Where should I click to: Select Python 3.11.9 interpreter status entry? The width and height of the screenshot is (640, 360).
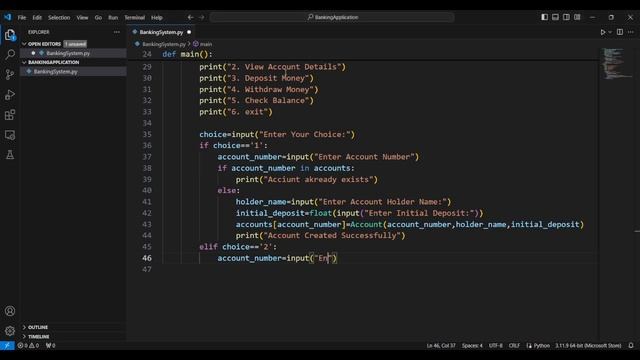588,345
